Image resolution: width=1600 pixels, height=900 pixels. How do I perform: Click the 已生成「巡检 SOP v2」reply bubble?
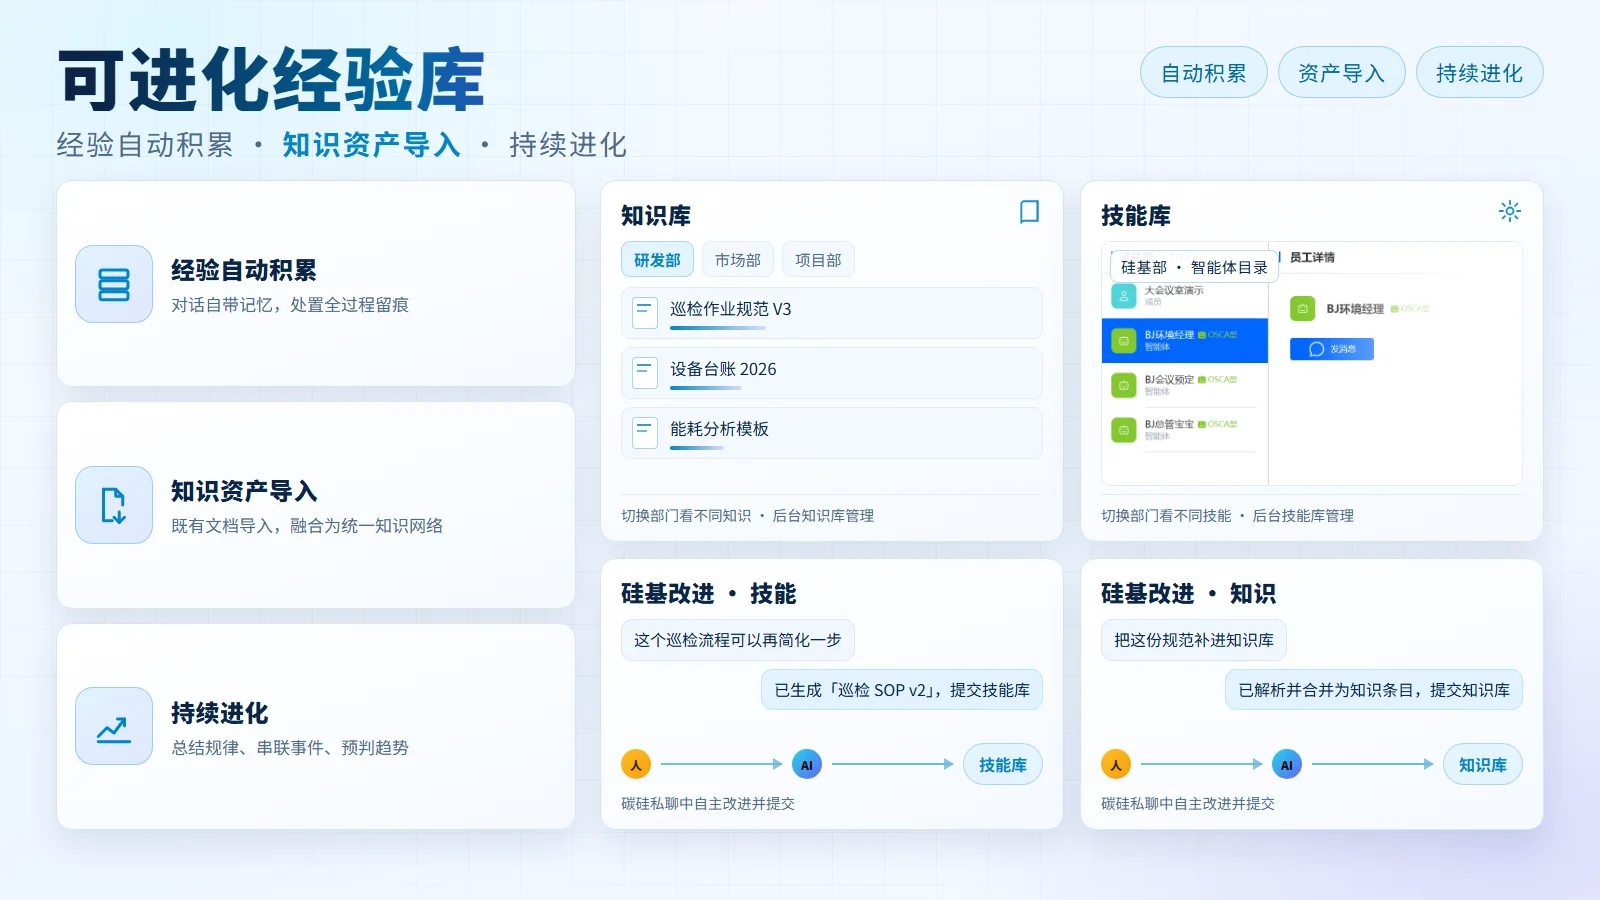pyautogui.click(x=902, y=690)
